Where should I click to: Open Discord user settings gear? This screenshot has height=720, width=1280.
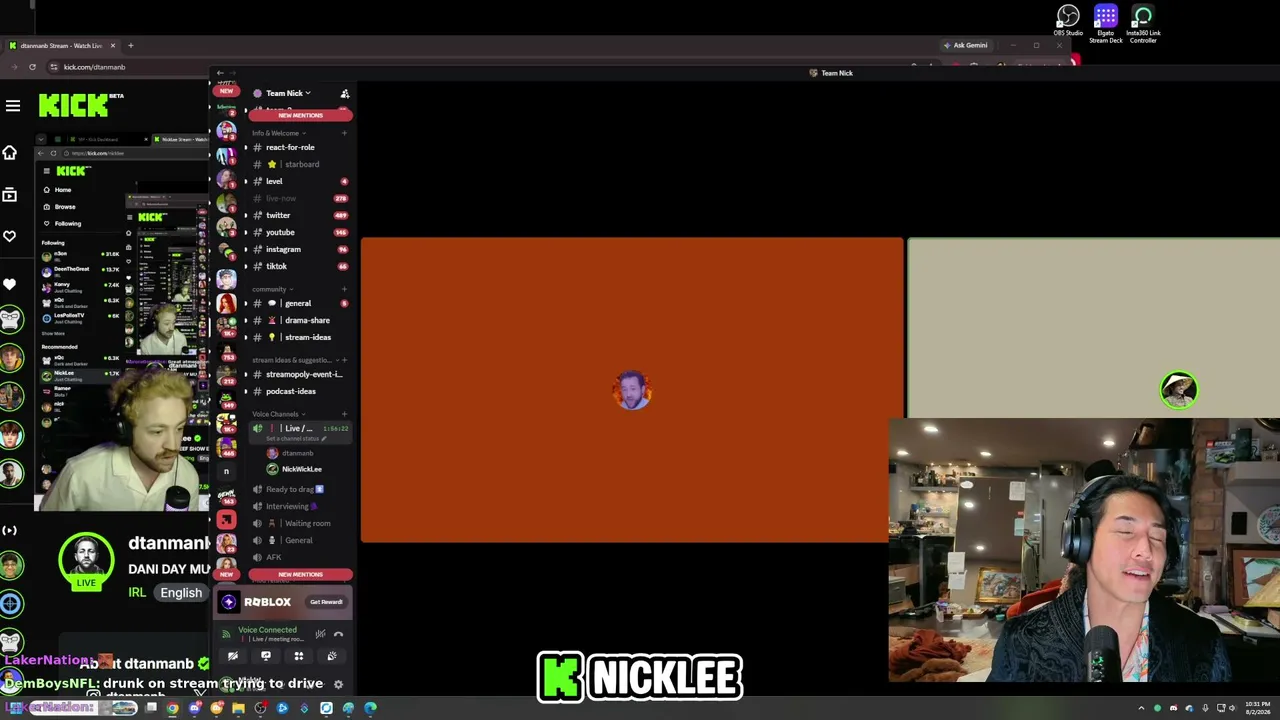pos(338,684)
